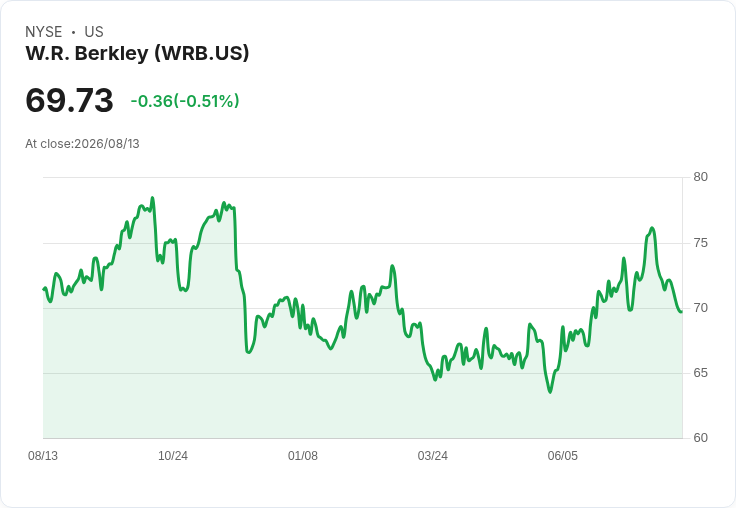Image resolution: width=736 pixels, height=508 pixels.
Task: Select the 10/24 date axis label
Action: [x=173, y=456]
